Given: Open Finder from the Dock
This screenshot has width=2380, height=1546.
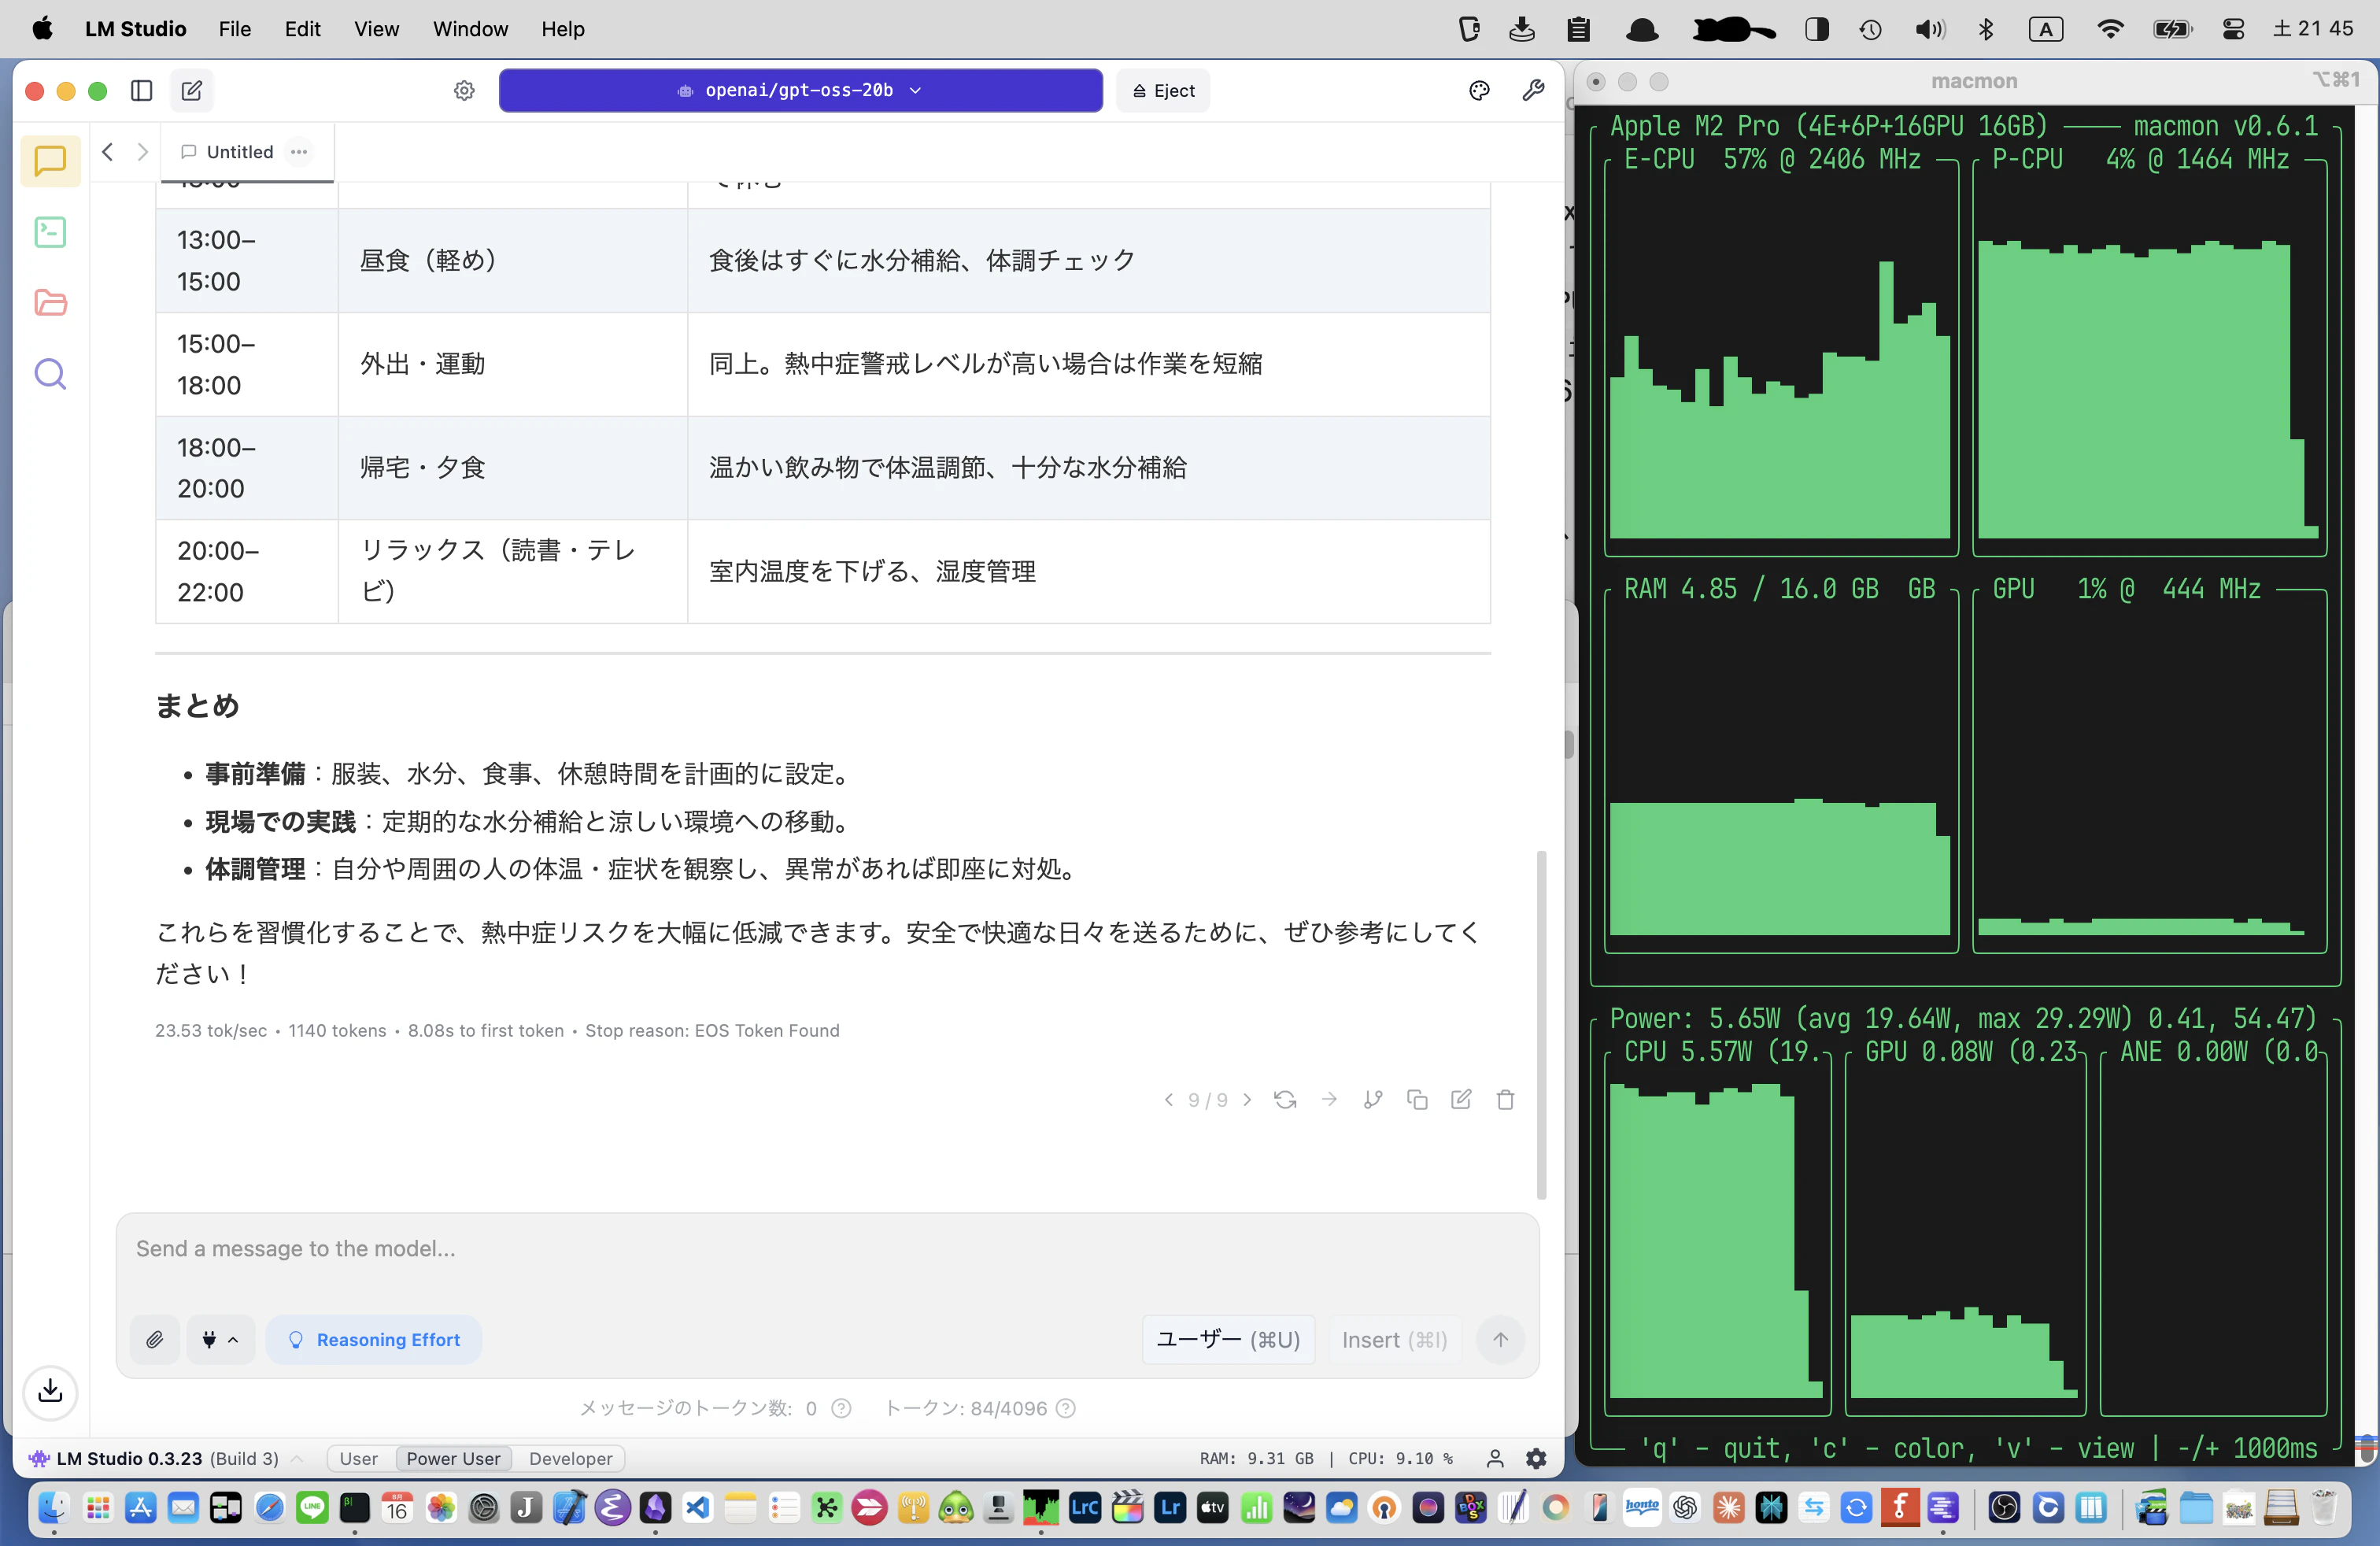Looking at the screenshot, I should 53,1507.
